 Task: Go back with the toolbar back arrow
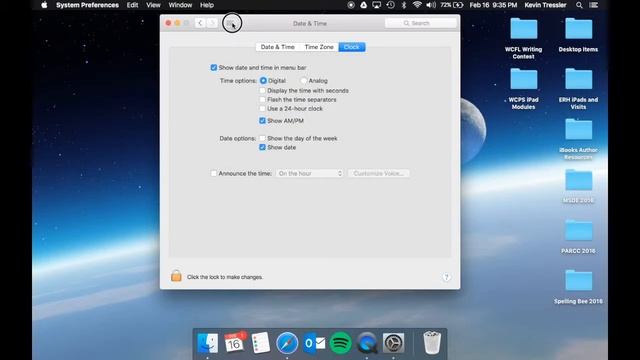coord(200,23)
